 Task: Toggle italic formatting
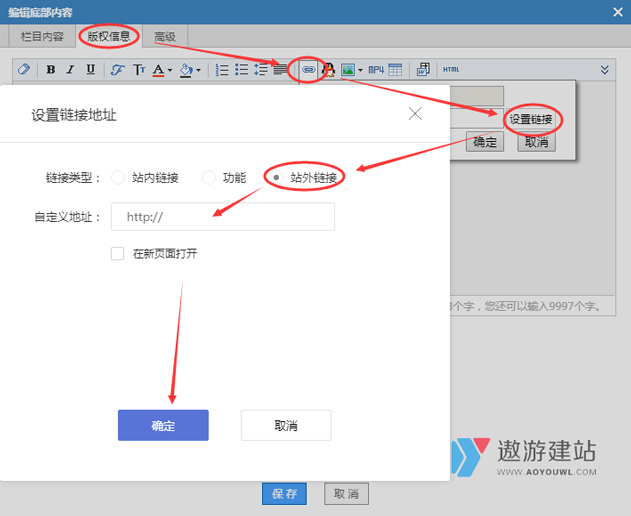[70, 69]
